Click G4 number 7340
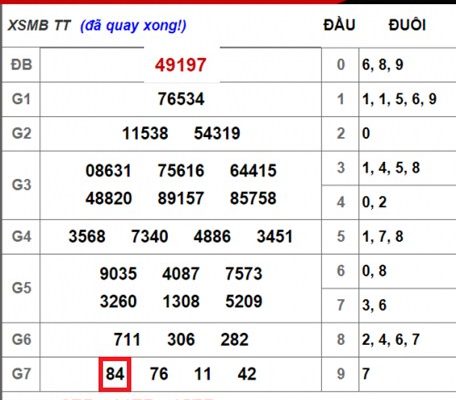This screenshot has height=400, width=459. coord(149,237)
